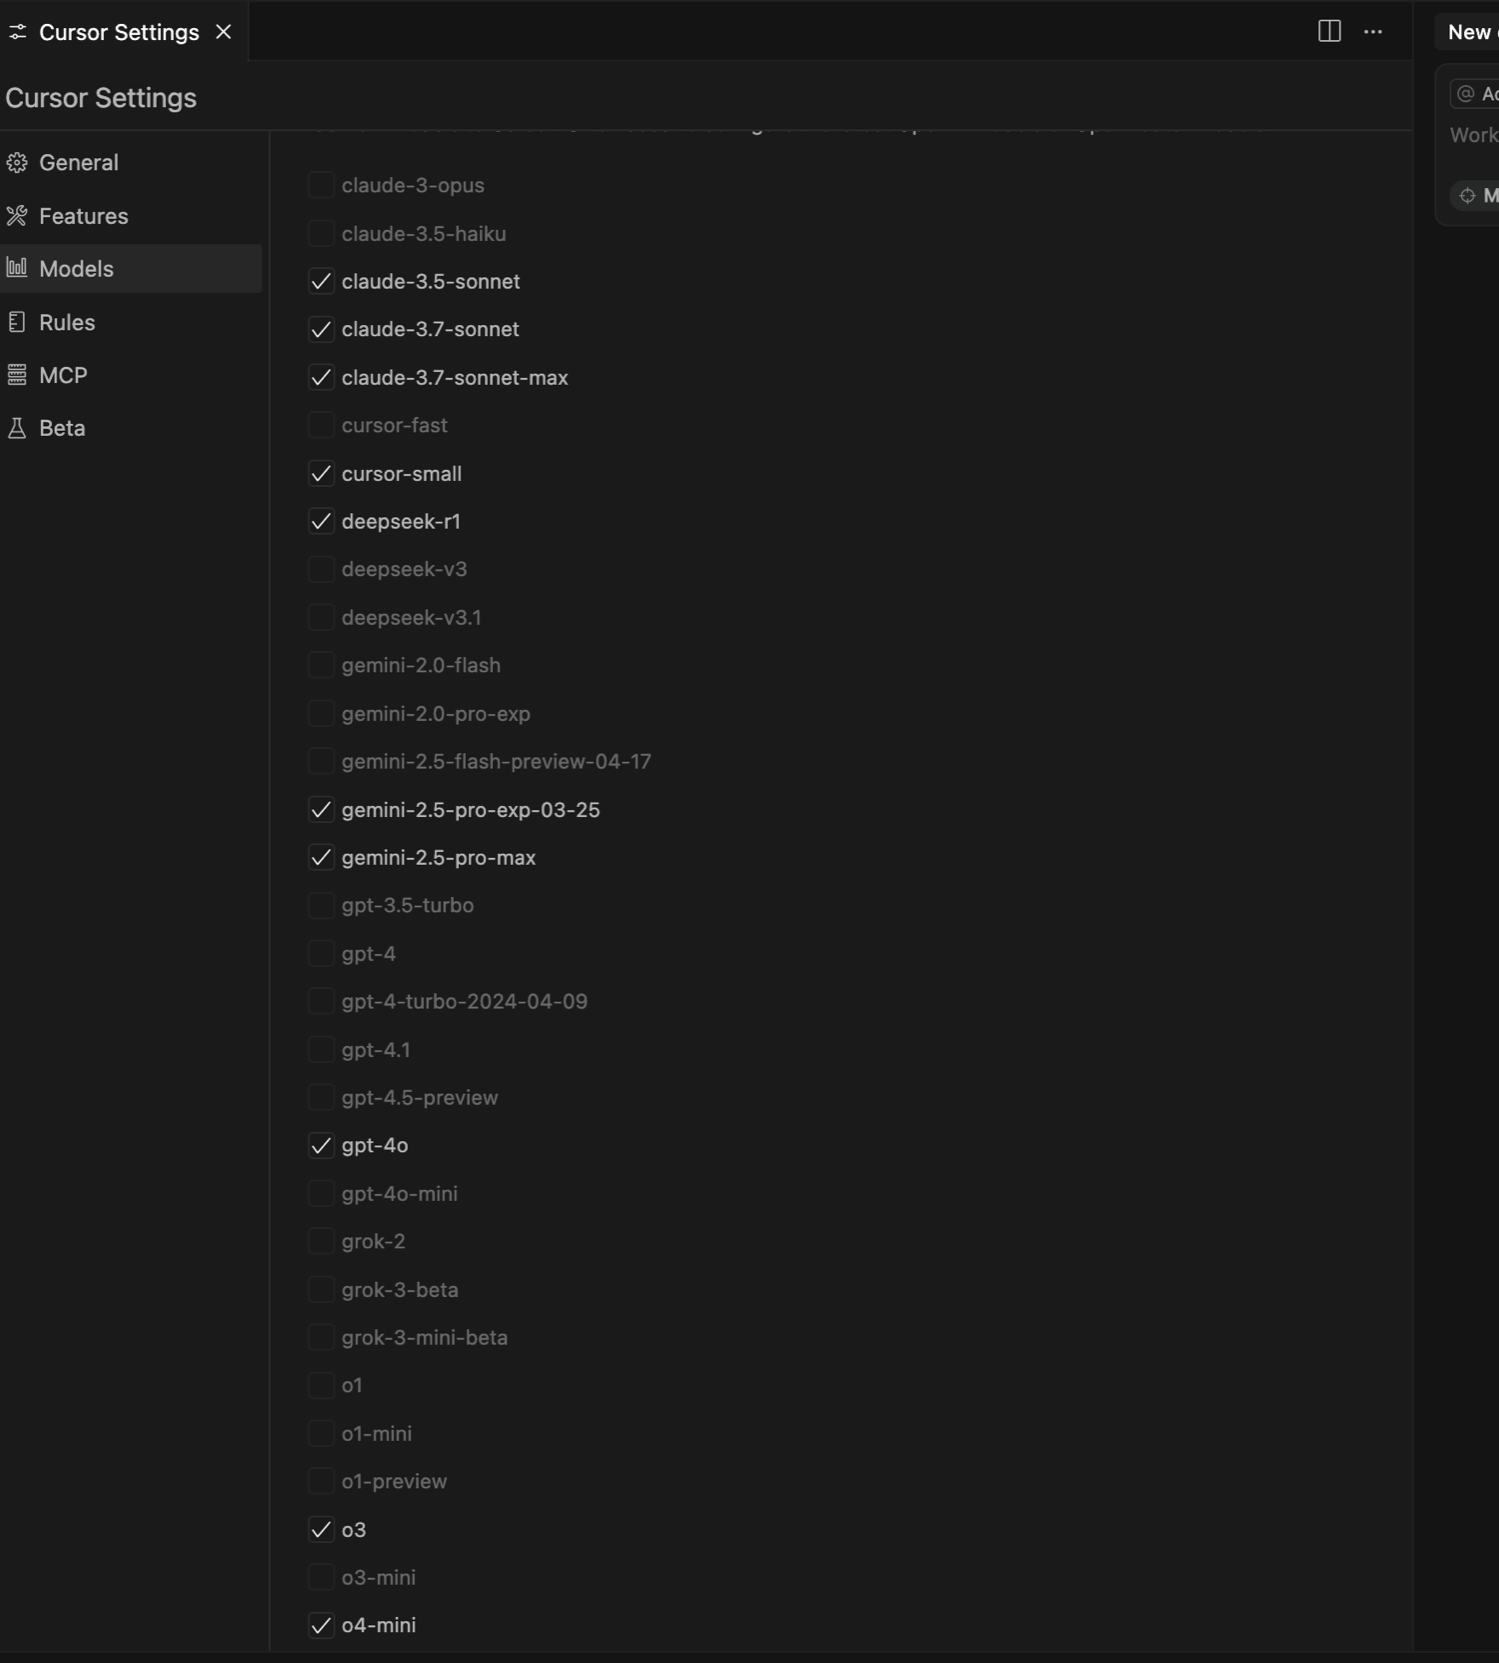
Task: Select Models settings section
Action: click(x=131, y=269)
